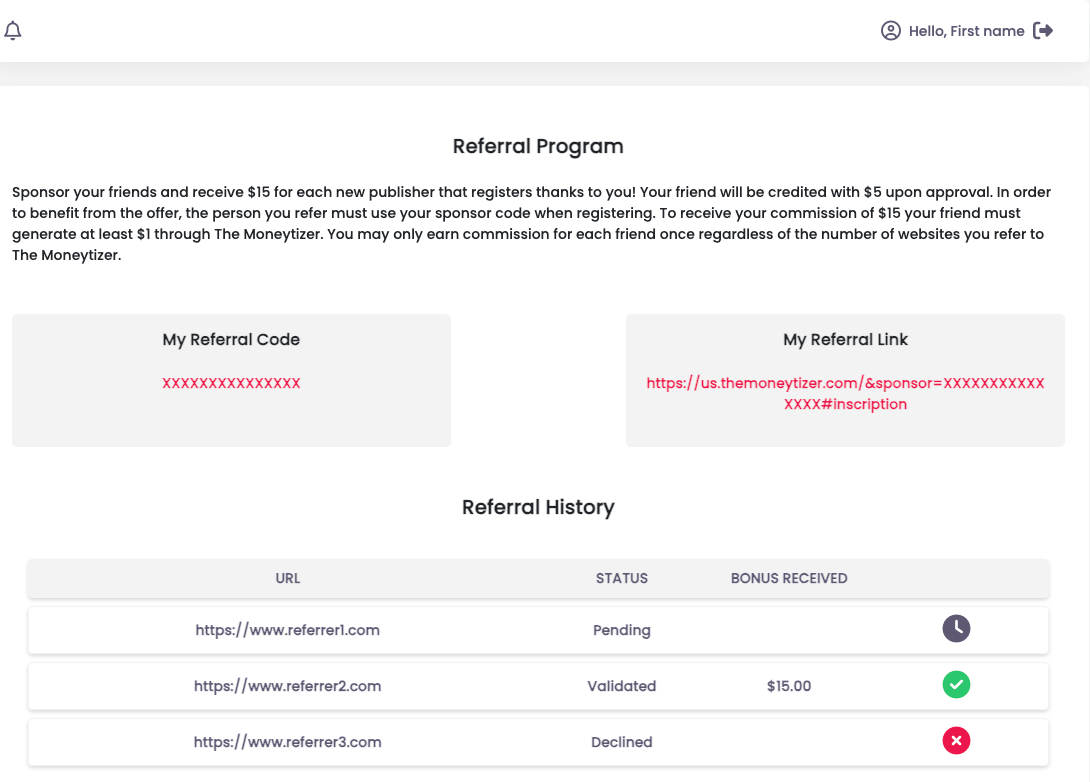Click the notification bell icon
1090x782 pixels.
point(13,31)
